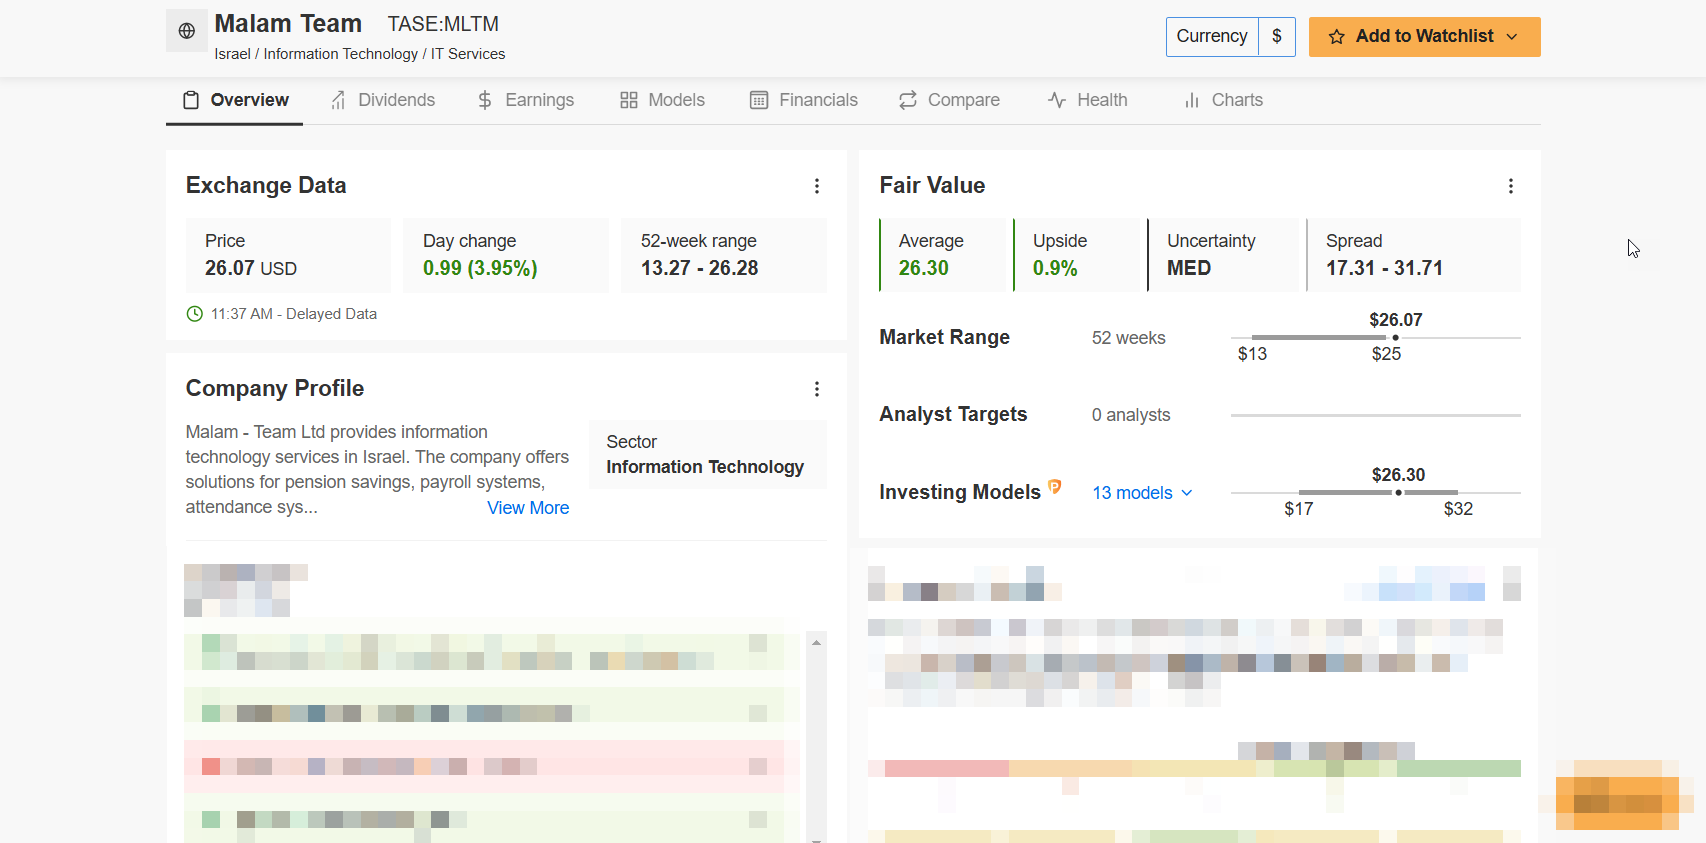Viewport: 1706px width, 843px height.
Task: Click the pulse icon on Health tab
Action: (1057, 100)
